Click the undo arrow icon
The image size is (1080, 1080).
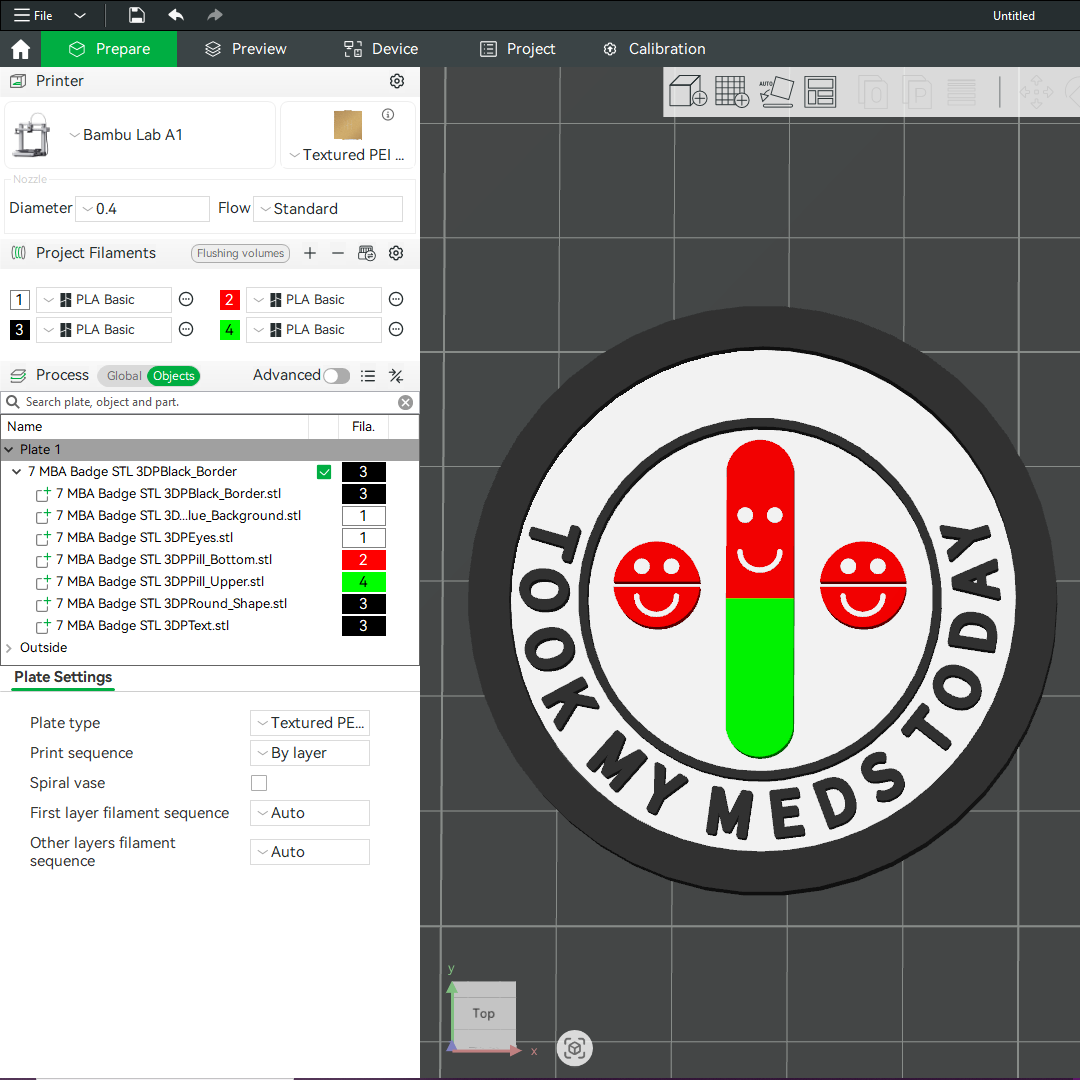tap(176, 15)
